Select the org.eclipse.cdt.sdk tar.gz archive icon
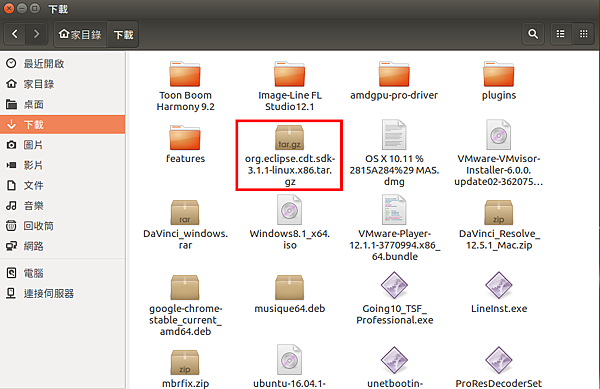The width and height of the screenshot is (600, 389). (x=290, y=137)
